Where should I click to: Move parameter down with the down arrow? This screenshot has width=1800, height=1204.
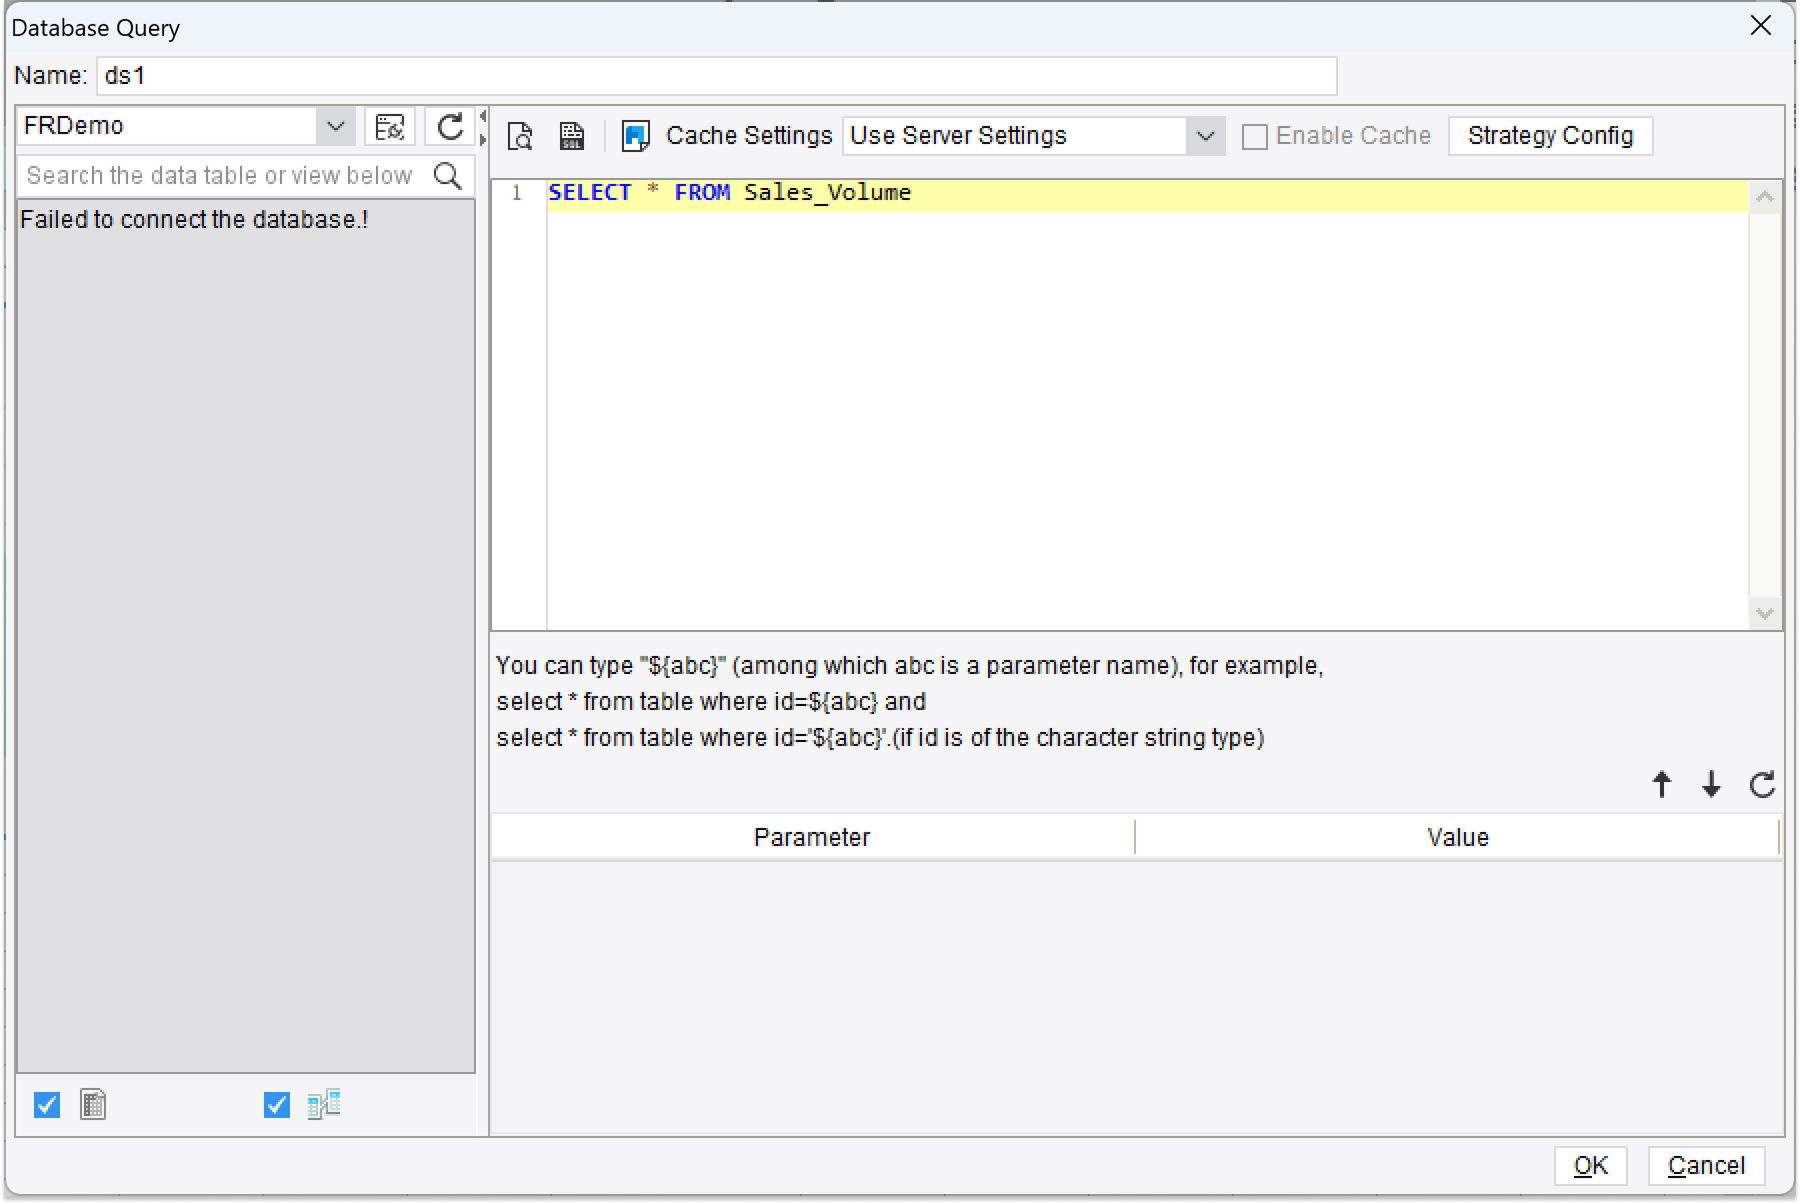[x=1712, y=785]
